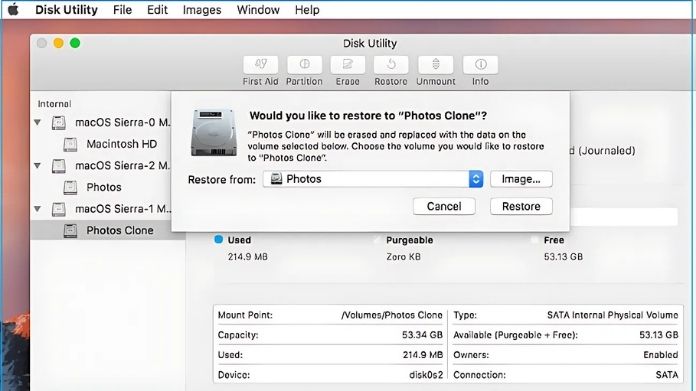696x391 pixels.
Task: Click the Owners value Enabled
Action: (660, 355)
